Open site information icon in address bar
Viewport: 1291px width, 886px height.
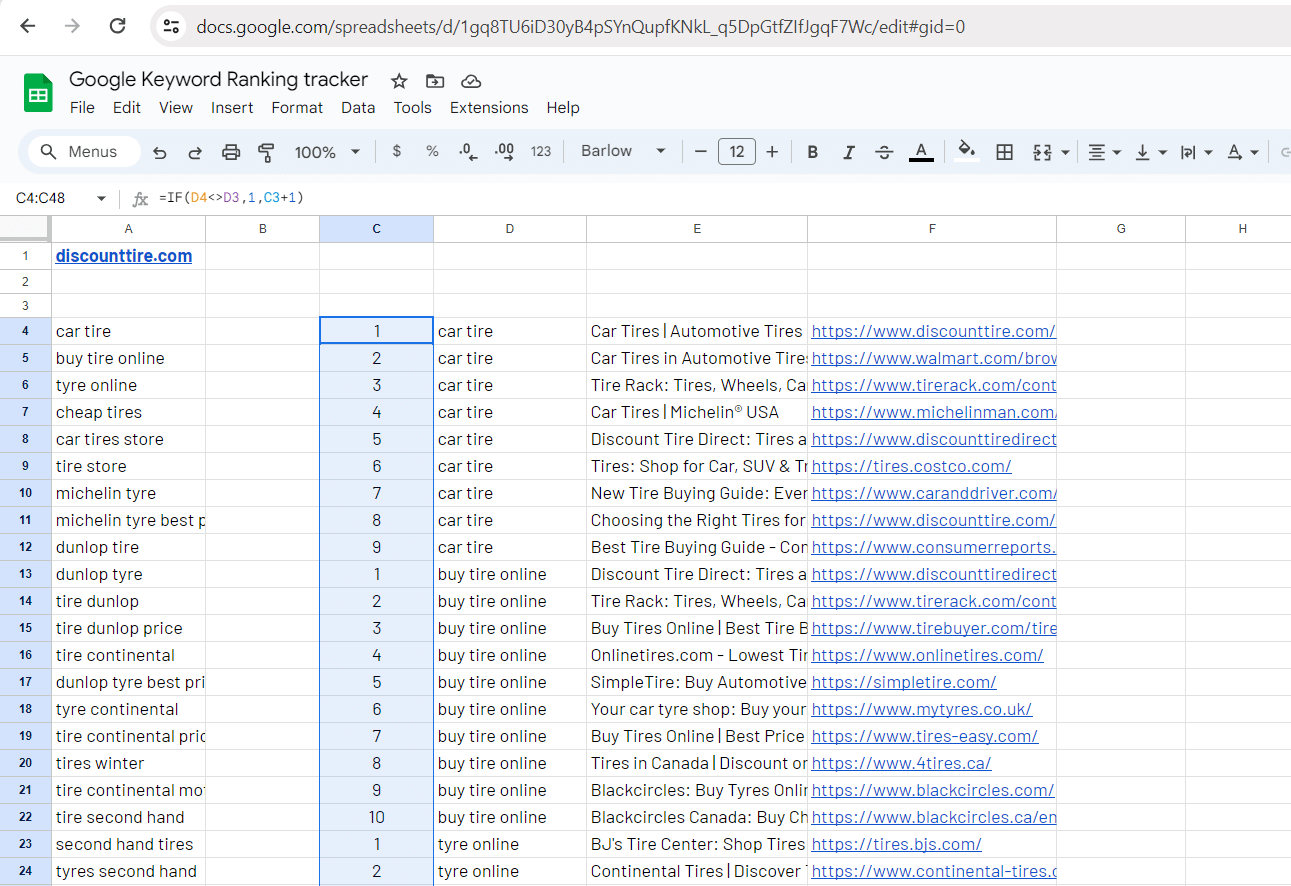pos(172,27)
